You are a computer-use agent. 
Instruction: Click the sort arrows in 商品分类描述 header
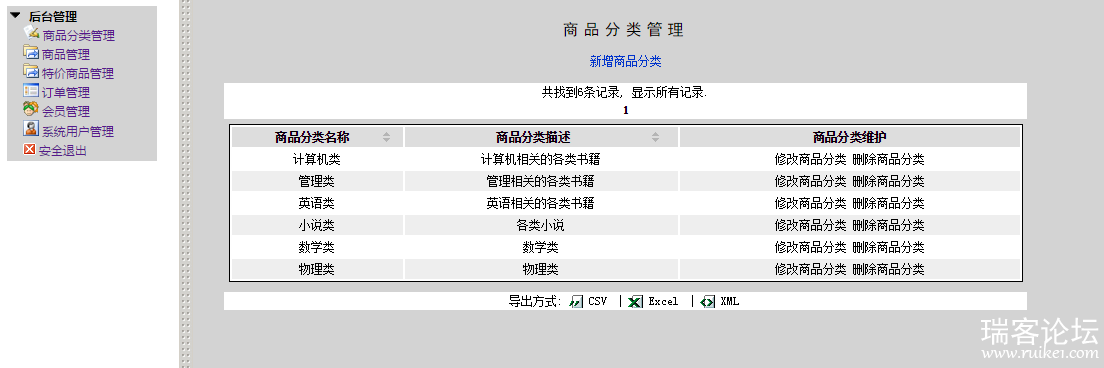coord(656,137)
